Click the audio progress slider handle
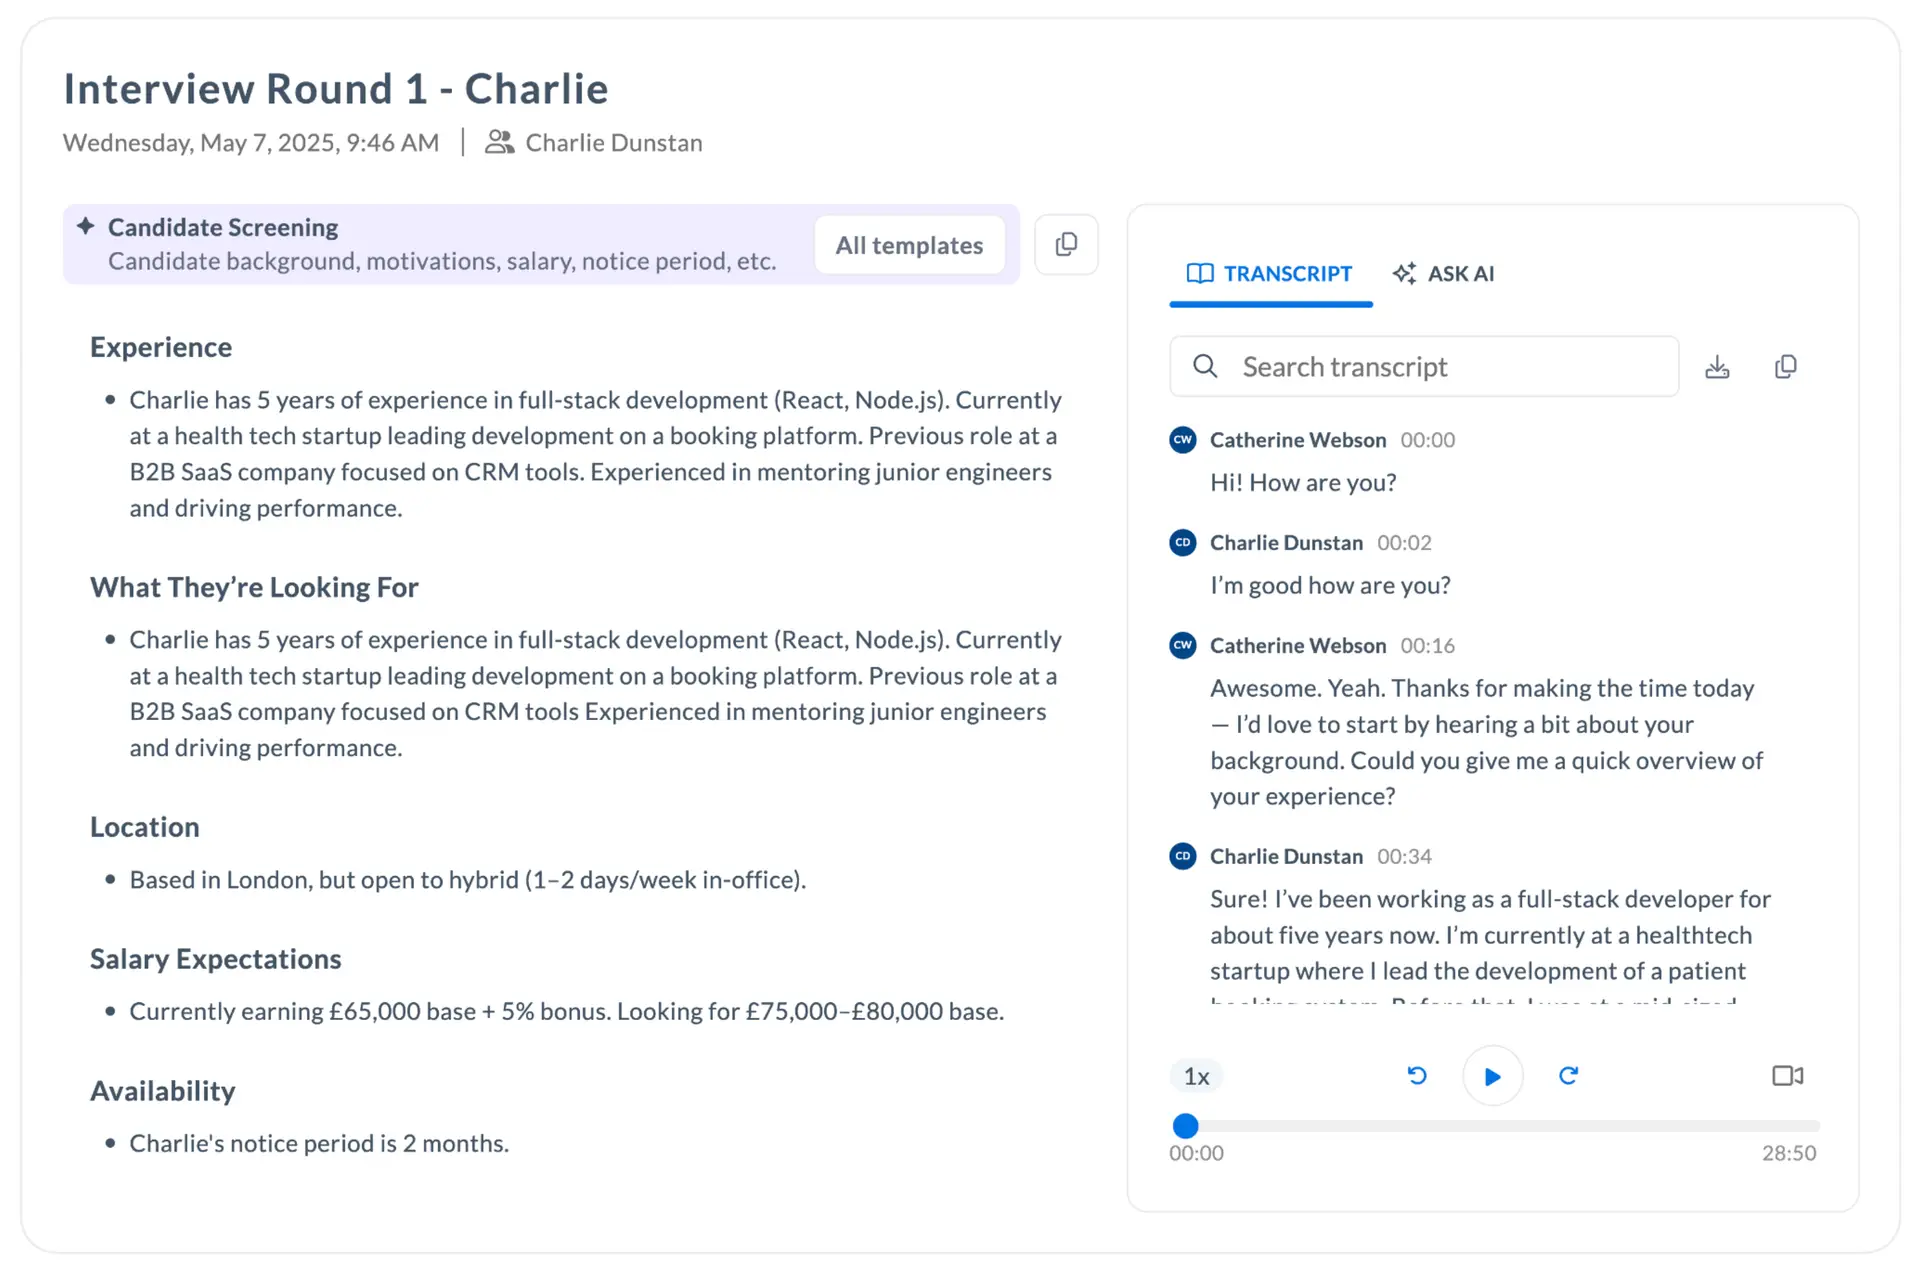The image size is (1920, 1274). click(x=1185, y=1126)
